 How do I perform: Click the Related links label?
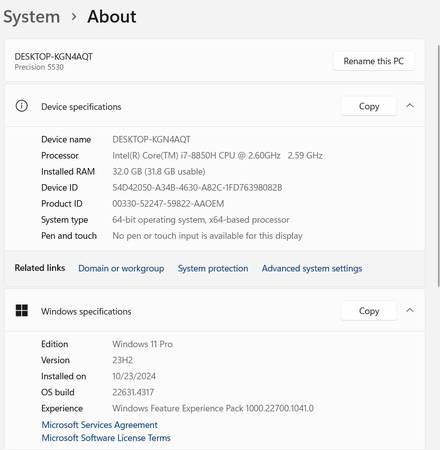tap(40, 268)
